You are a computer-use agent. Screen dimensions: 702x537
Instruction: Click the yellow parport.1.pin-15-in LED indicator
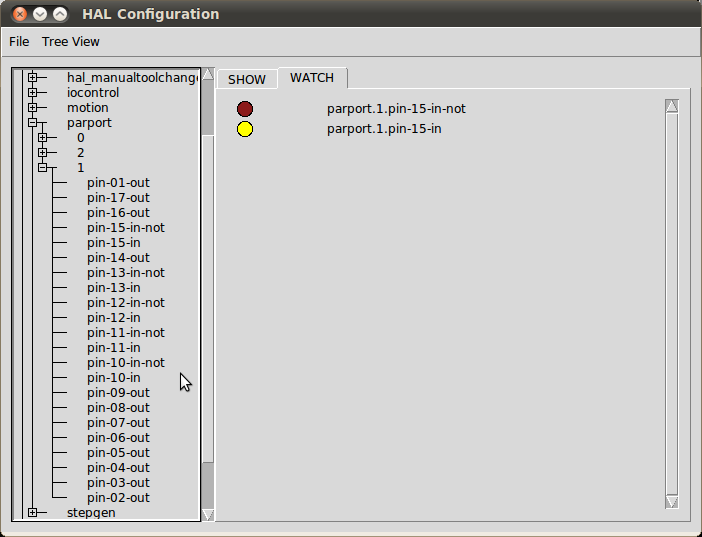pyautogui.click(x=245, y=129)
